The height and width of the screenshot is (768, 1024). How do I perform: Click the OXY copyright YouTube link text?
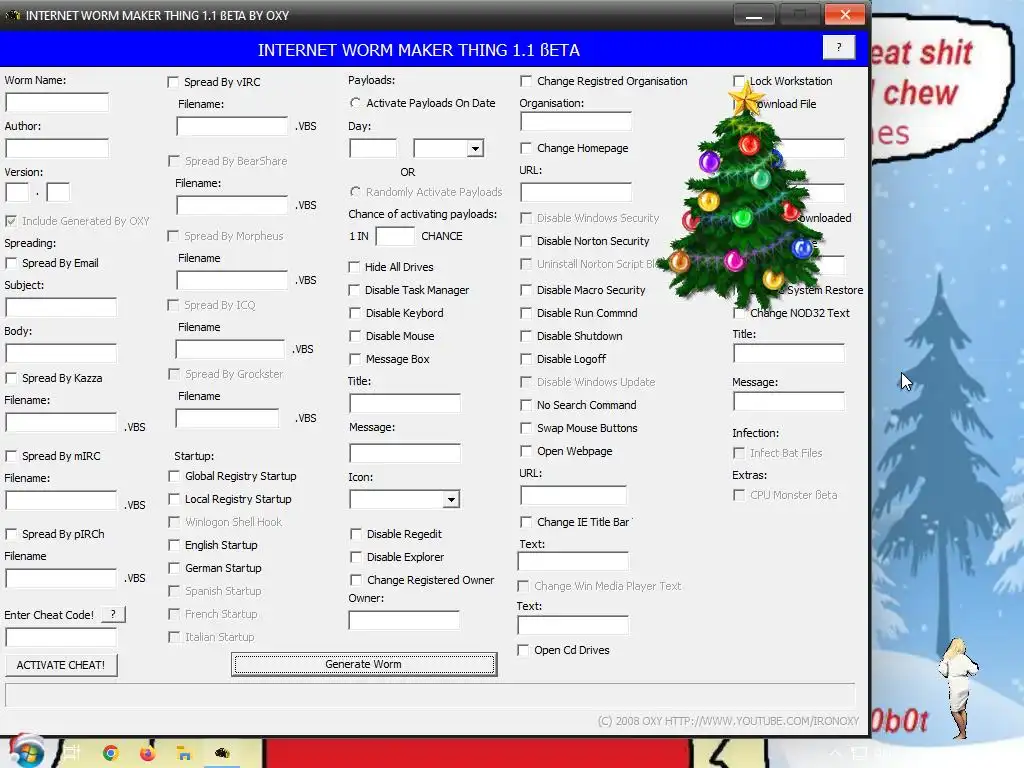[x=728, y=721]
